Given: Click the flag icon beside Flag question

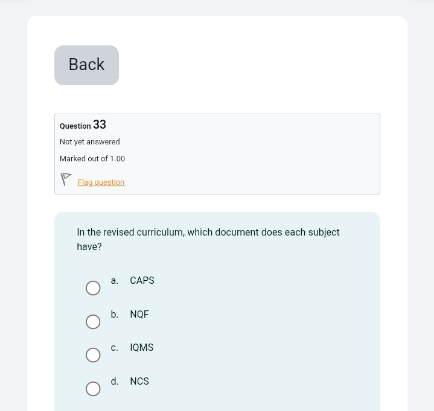Looking at the screenshot, I should (66, 179).
